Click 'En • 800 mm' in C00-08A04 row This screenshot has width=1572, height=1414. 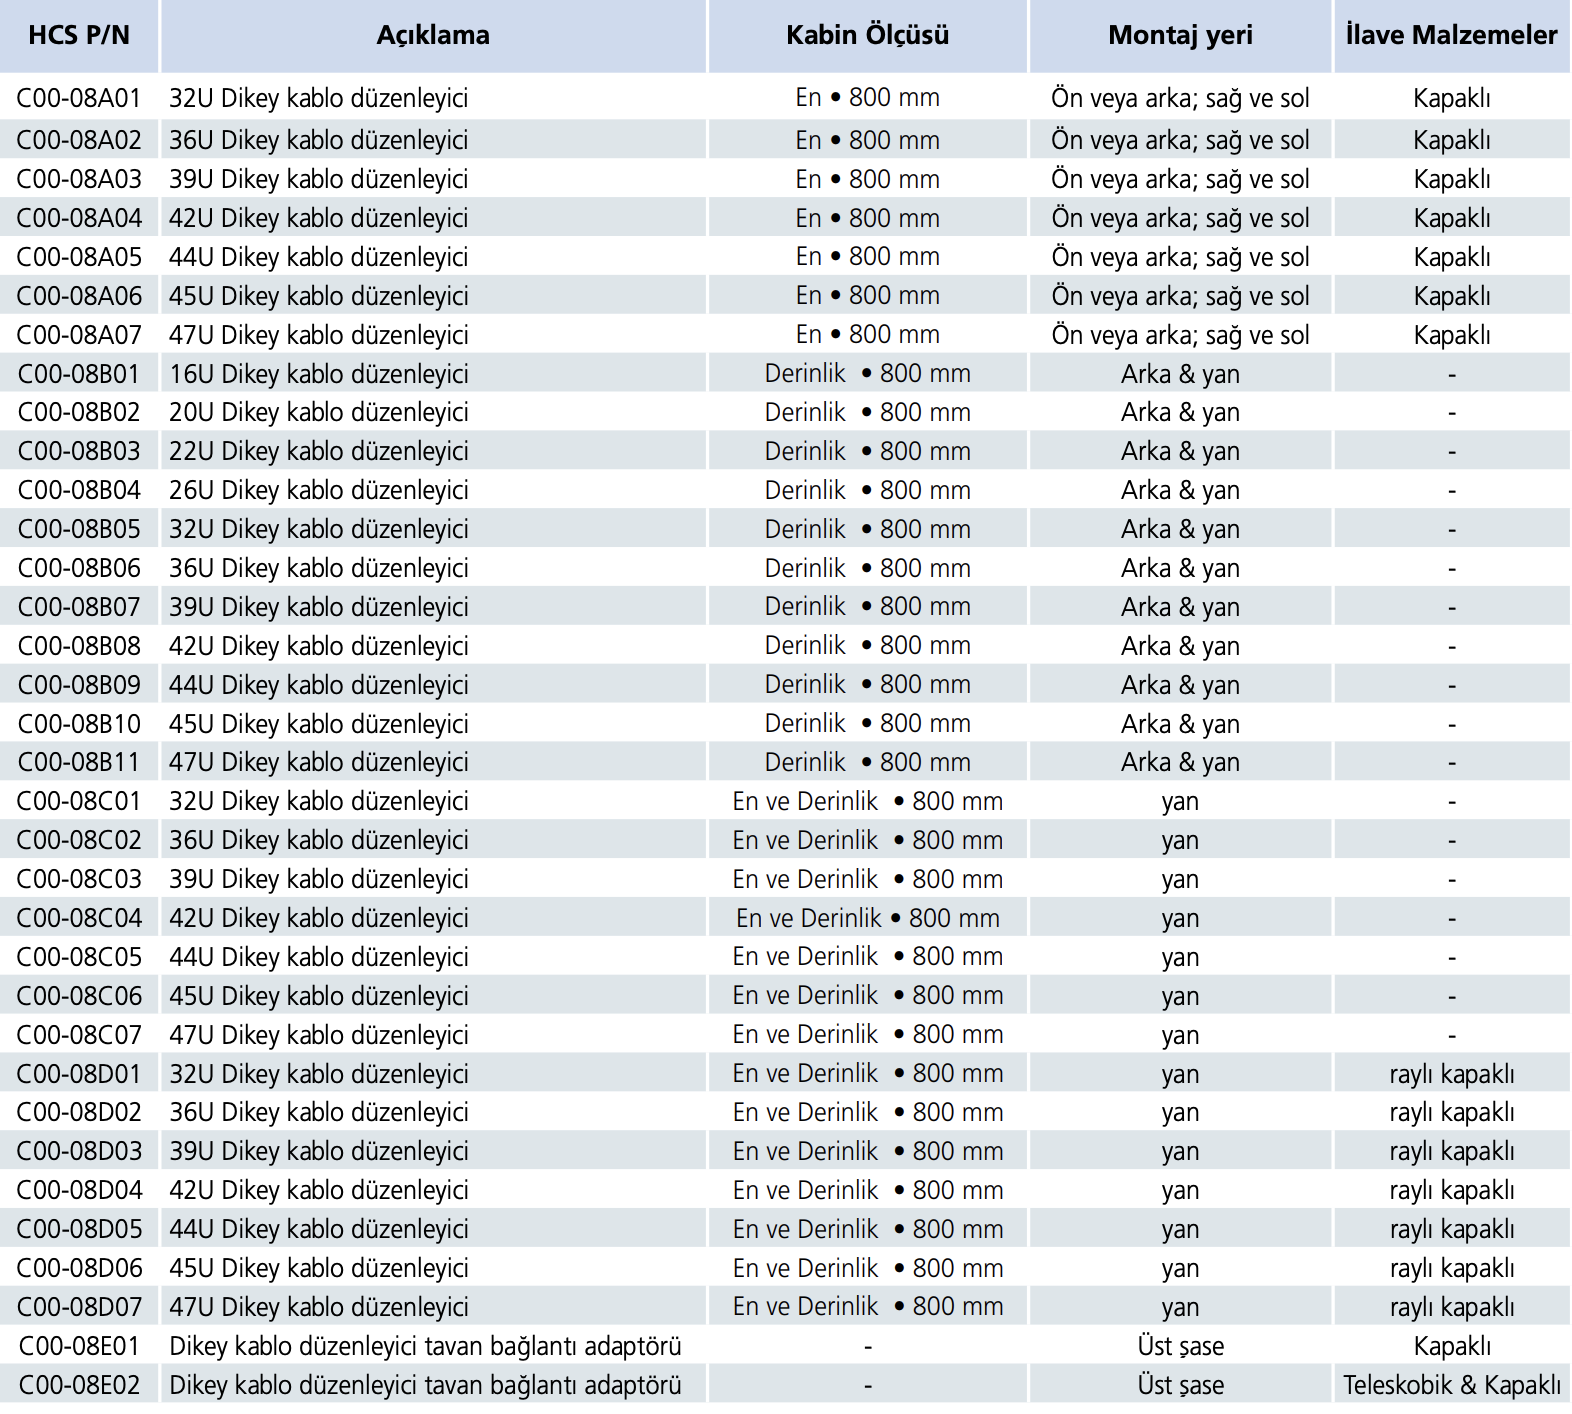pos(868,218)
